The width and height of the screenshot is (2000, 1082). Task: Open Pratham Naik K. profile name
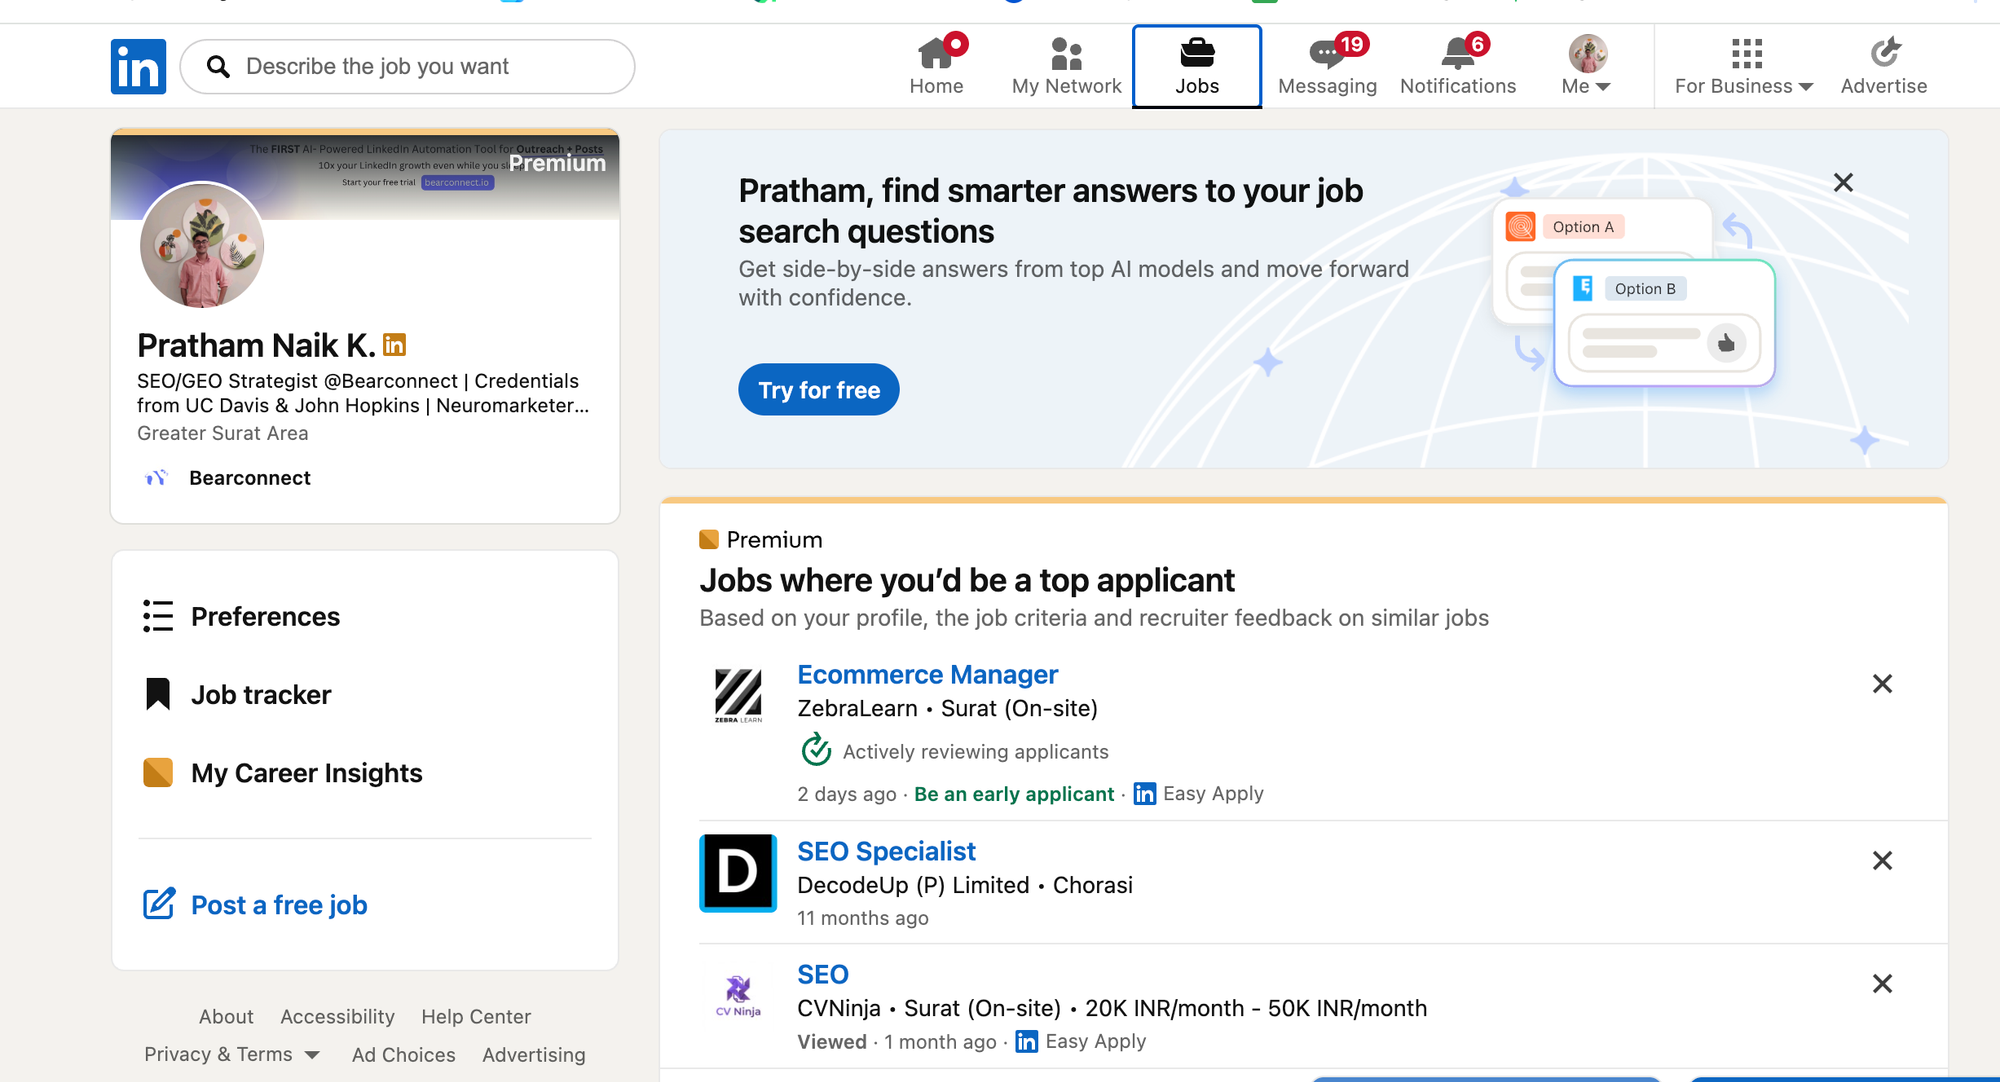click(x=256, y=345)
